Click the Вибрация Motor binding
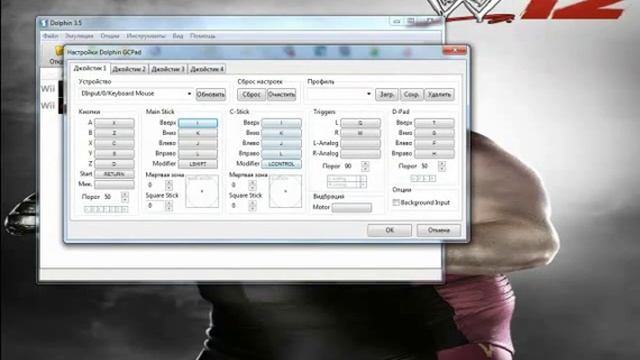 click(x=352, y=208)
